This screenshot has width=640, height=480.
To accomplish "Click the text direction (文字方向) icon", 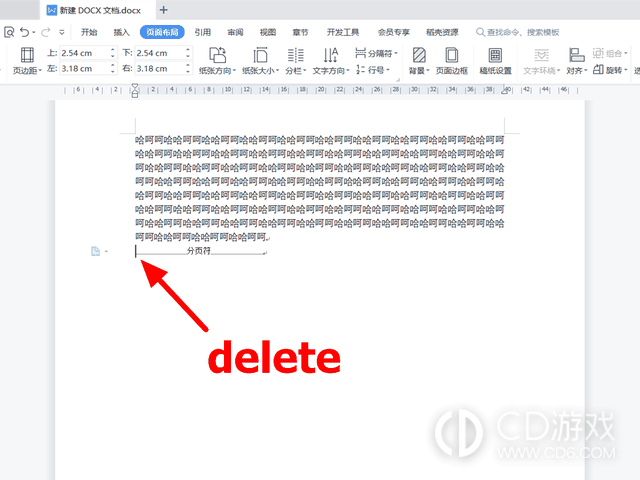I will [x=331, y=55].
